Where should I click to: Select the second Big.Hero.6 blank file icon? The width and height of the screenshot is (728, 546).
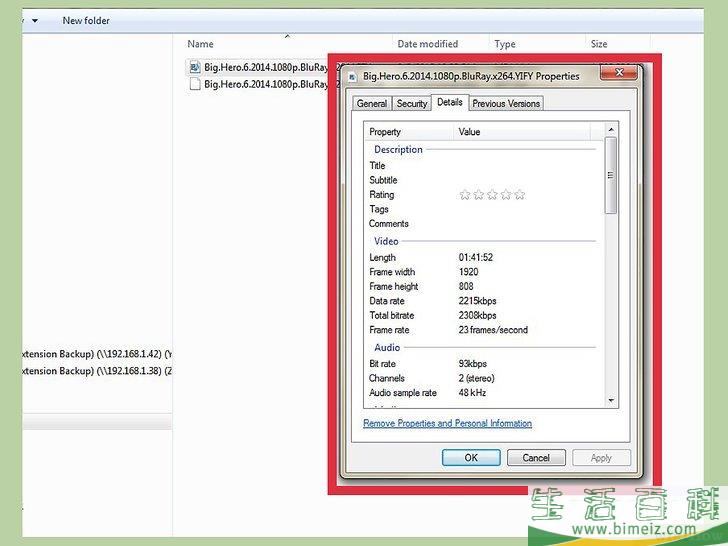[195, 84]
